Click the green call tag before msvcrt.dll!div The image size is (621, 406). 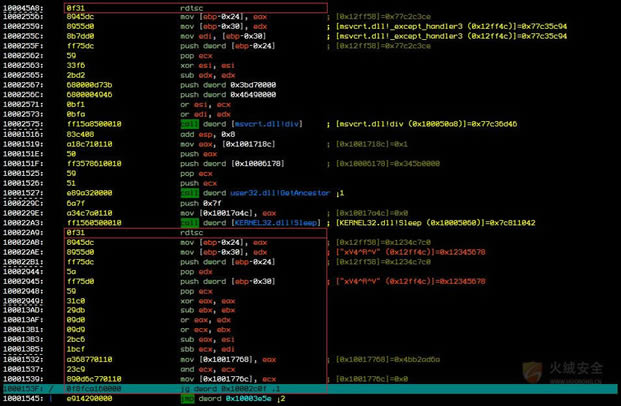point(188,124)
